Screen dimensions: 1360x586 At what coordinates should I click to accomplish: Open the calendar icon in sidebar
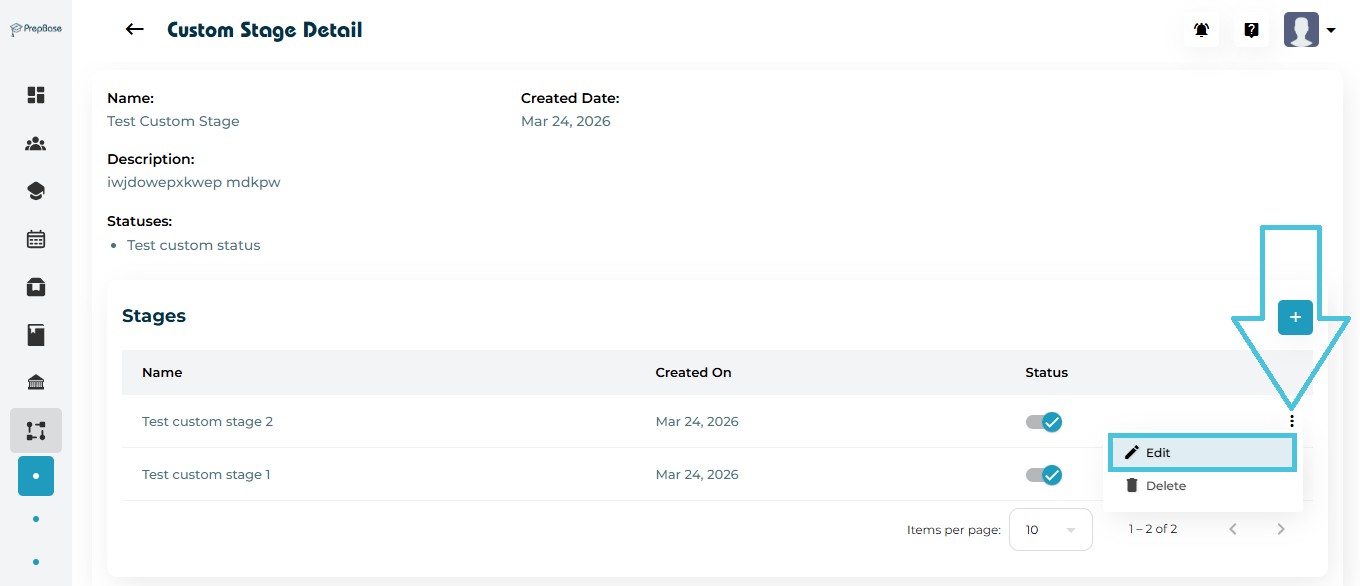[36, 239]
